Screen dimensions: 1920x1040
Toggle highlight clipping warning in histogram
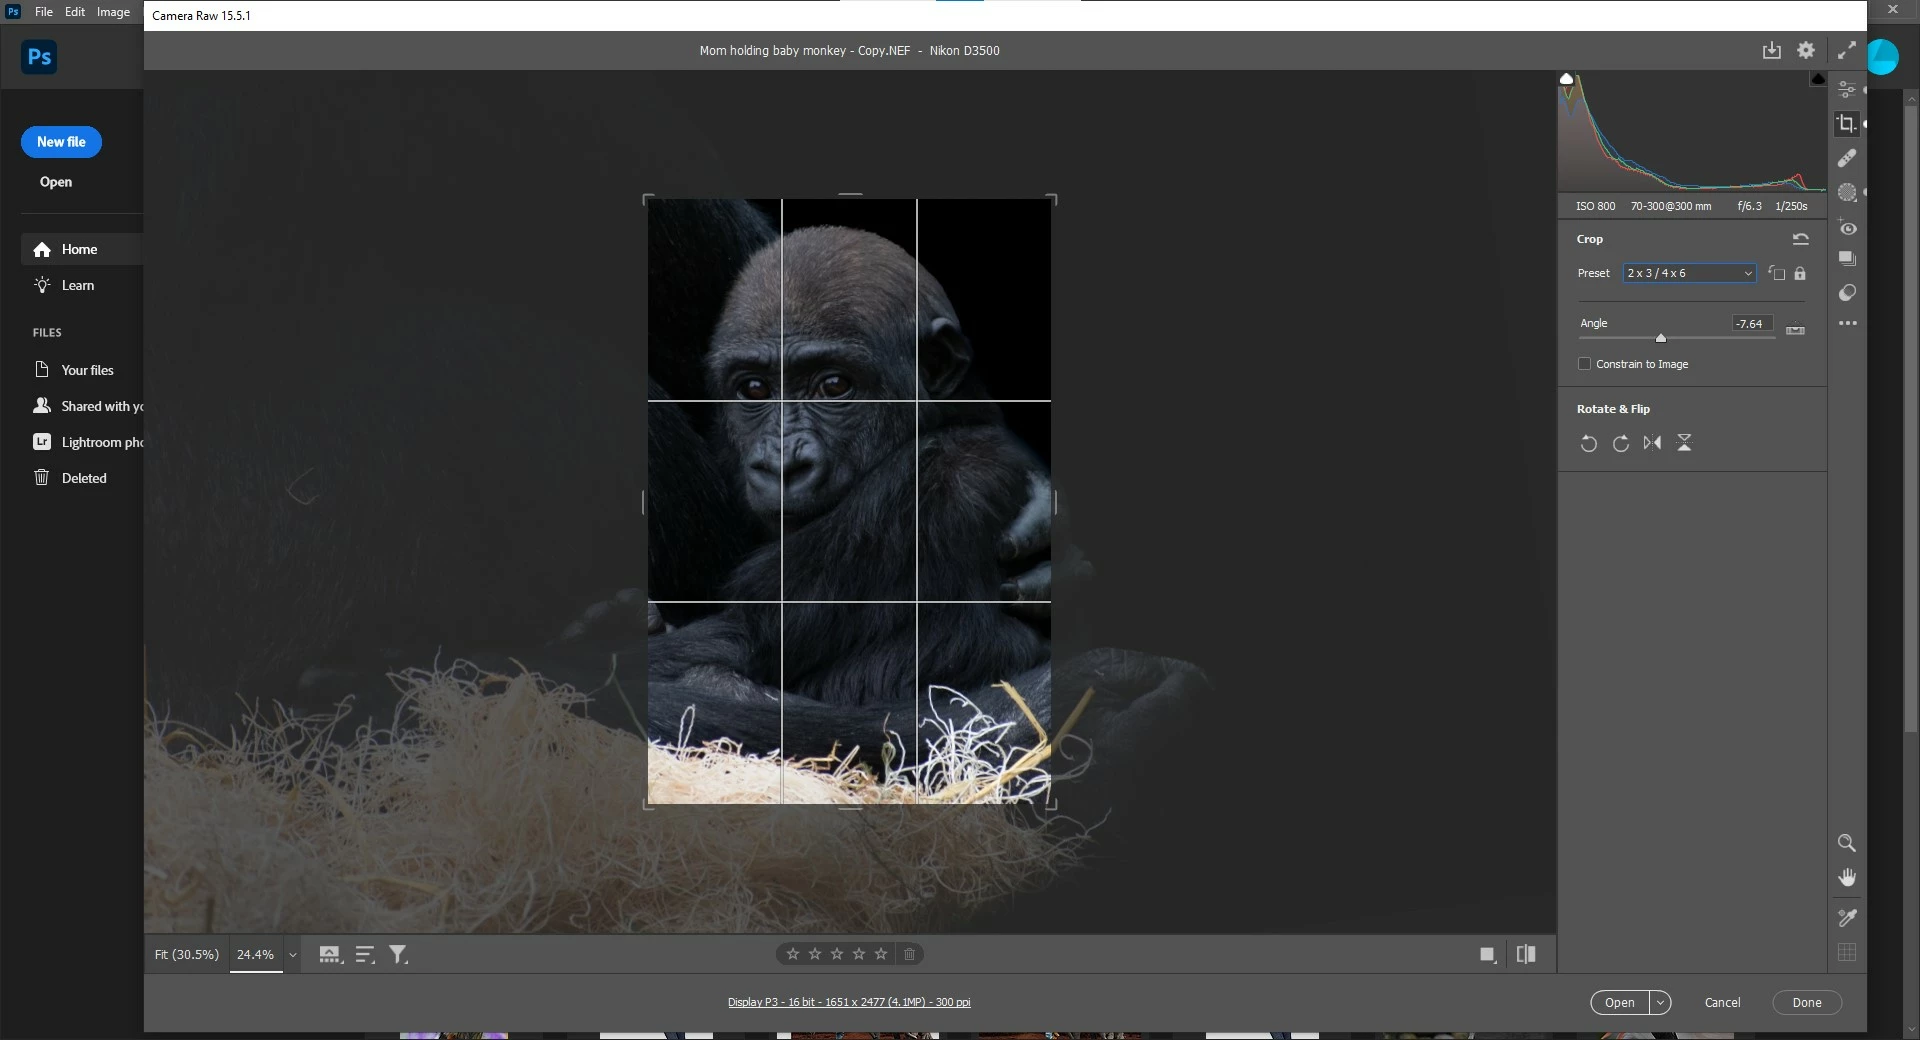click(1818, 79)
